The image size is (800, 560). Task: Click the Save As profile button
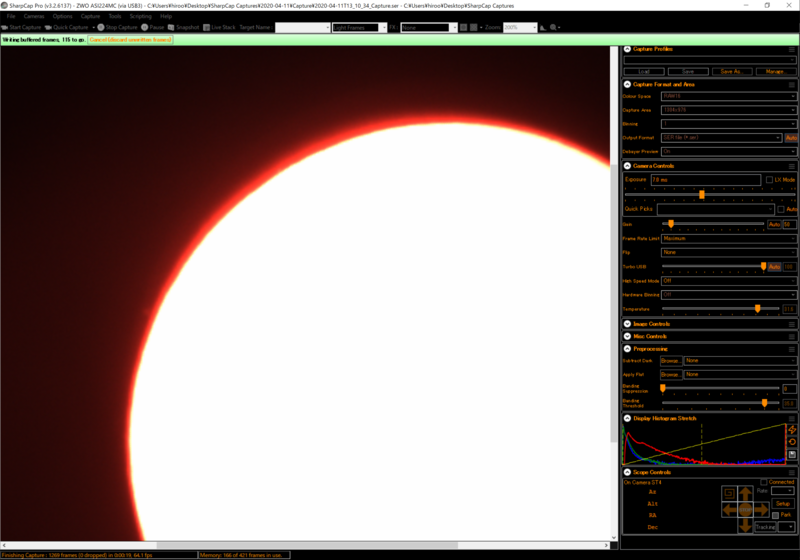click(732, 71)
